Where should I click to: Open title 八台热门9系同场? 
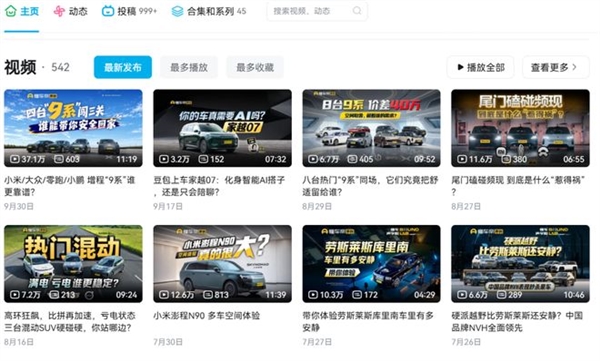pos(370,186)
